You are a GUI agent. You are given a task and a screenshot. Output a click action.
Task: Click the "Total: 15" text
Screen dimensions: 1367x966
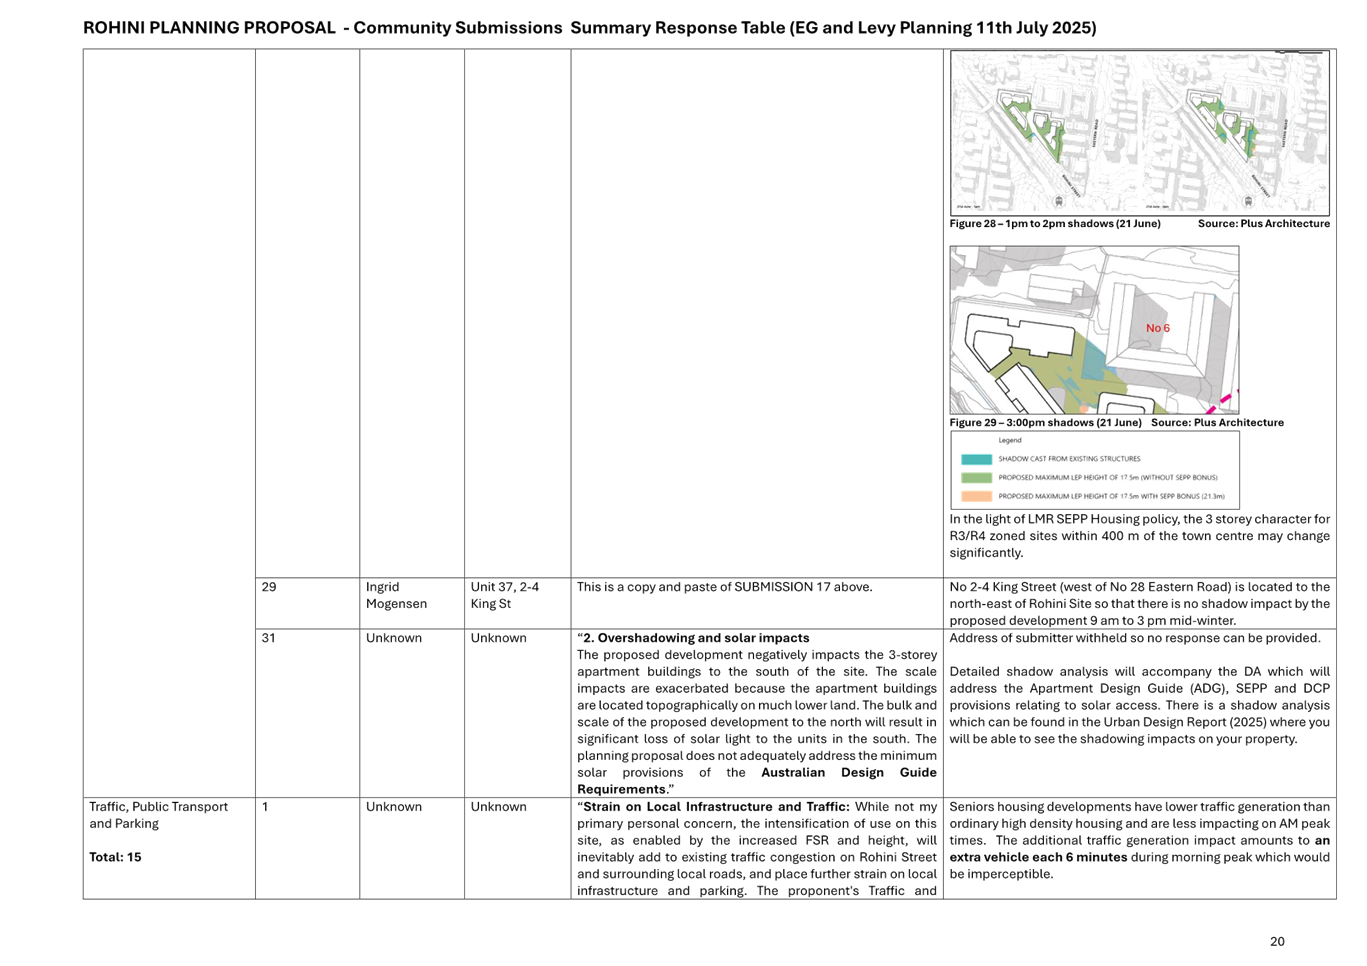coord(115,857)
